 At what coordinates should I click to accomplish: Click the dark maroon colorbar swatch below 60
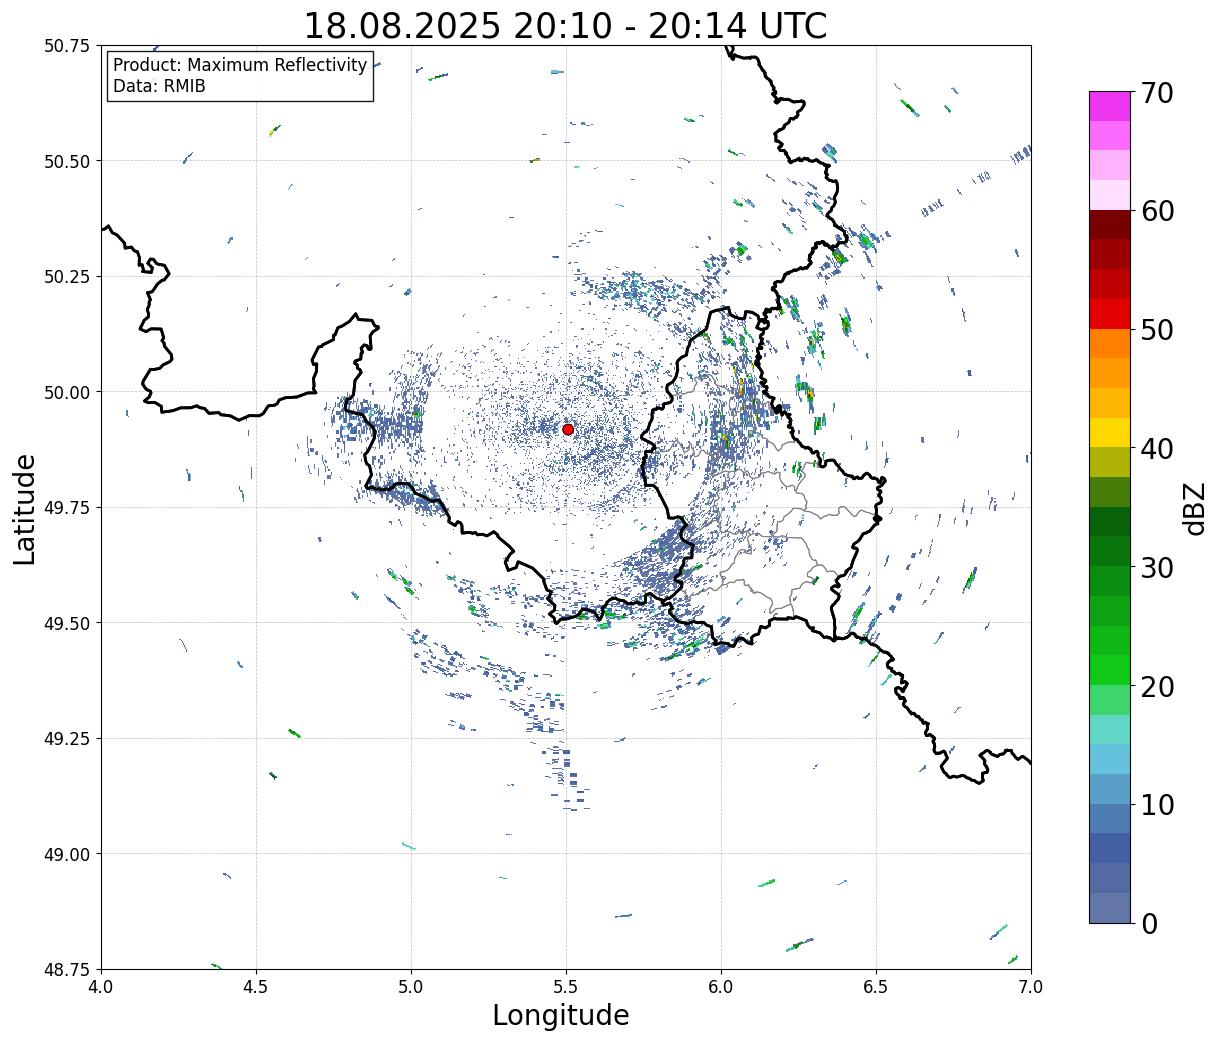pyautogui.click(x=1110, y=225)
